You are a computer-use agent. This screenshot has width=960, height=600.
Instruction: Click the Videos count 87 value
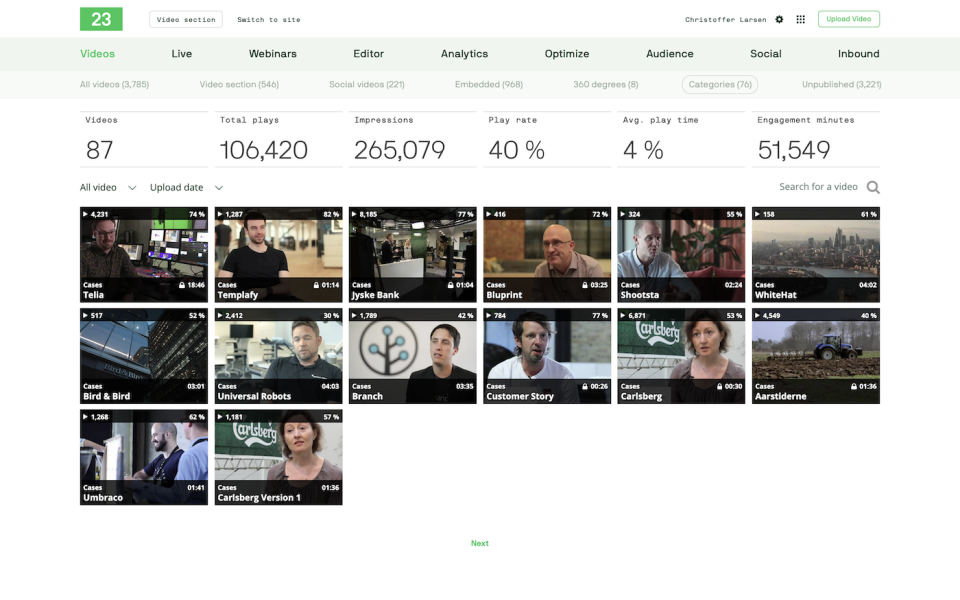coord(99,150)
